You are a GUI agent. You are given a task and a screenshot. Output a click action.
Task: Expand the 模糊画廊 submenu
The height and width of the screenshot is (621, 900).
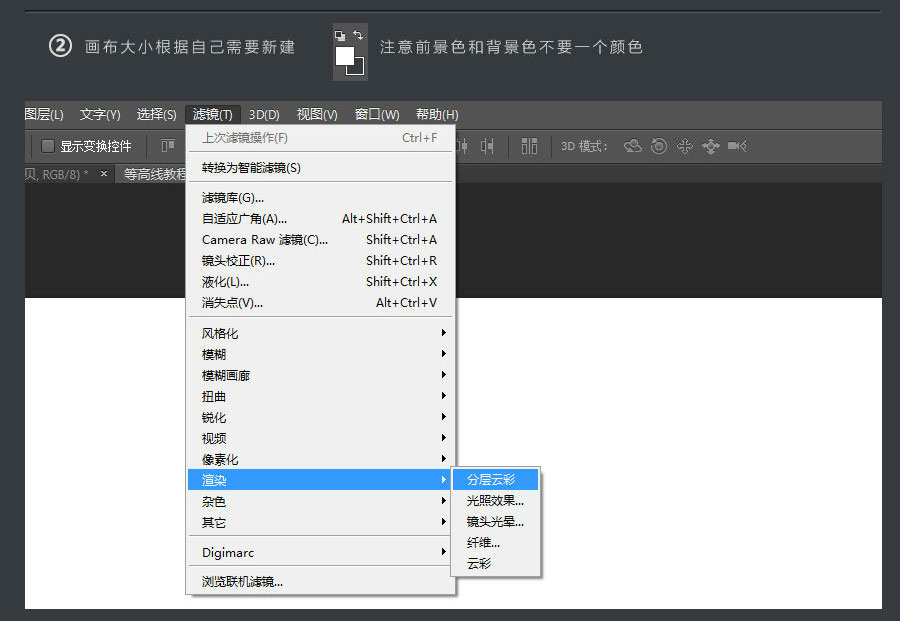point(320,375)
